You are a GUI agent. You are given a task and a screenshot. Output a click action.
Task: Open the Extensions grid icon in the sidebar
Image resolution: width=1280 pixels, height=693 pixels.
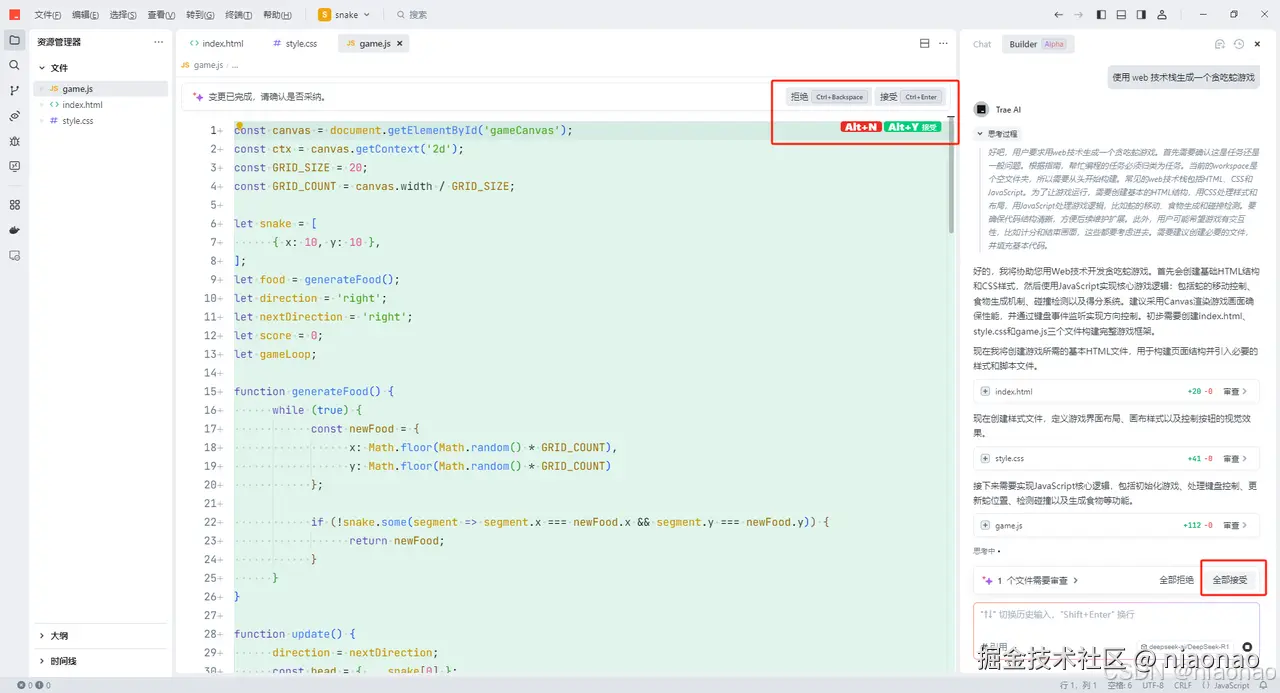tap(14, 204)
